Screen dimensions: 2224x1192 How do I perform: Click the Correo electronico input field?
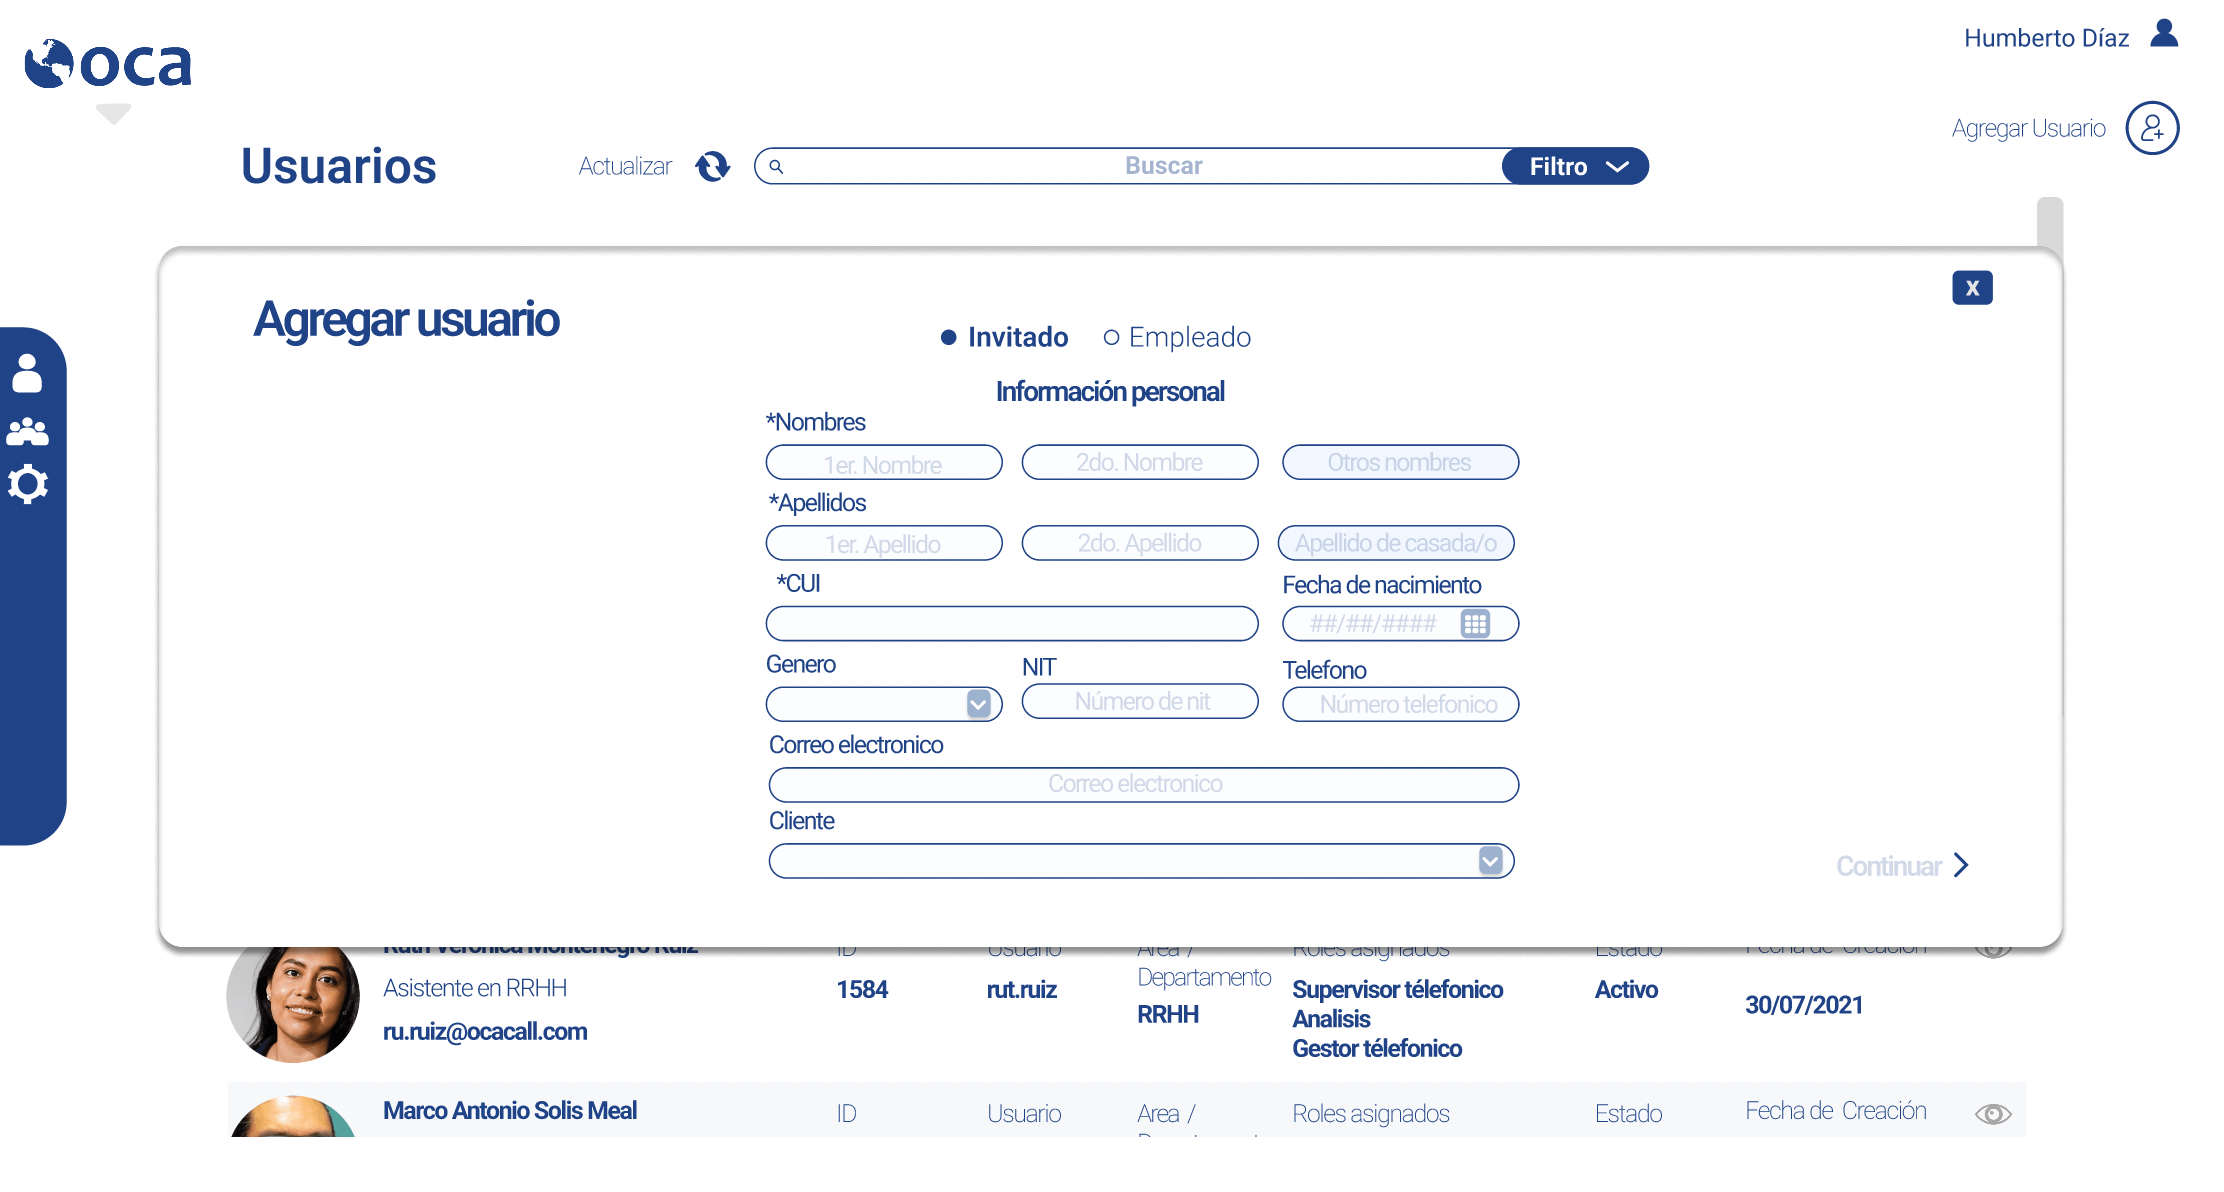[1143, 784]
